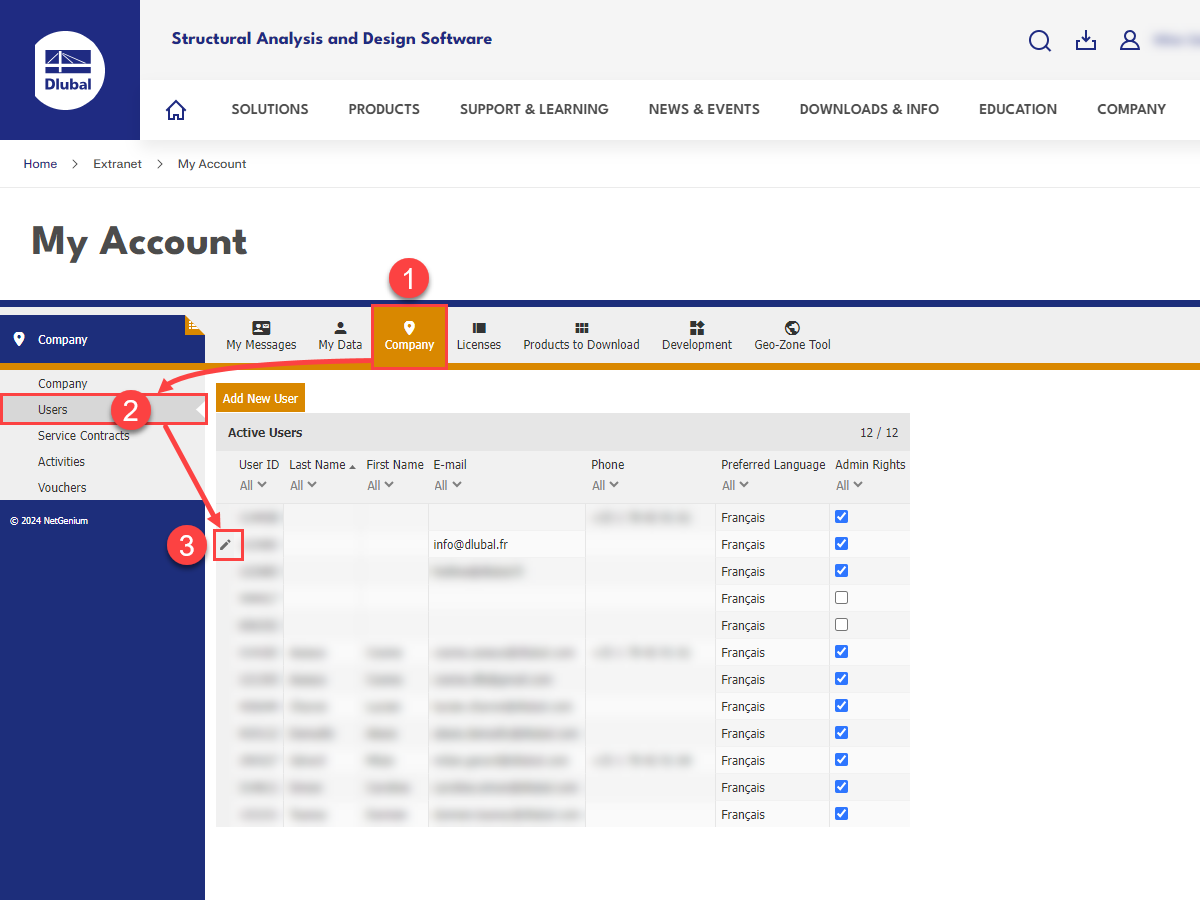Open the My Data person icon tab
The height and width of the screenshot is (900, 1200).
340,336
